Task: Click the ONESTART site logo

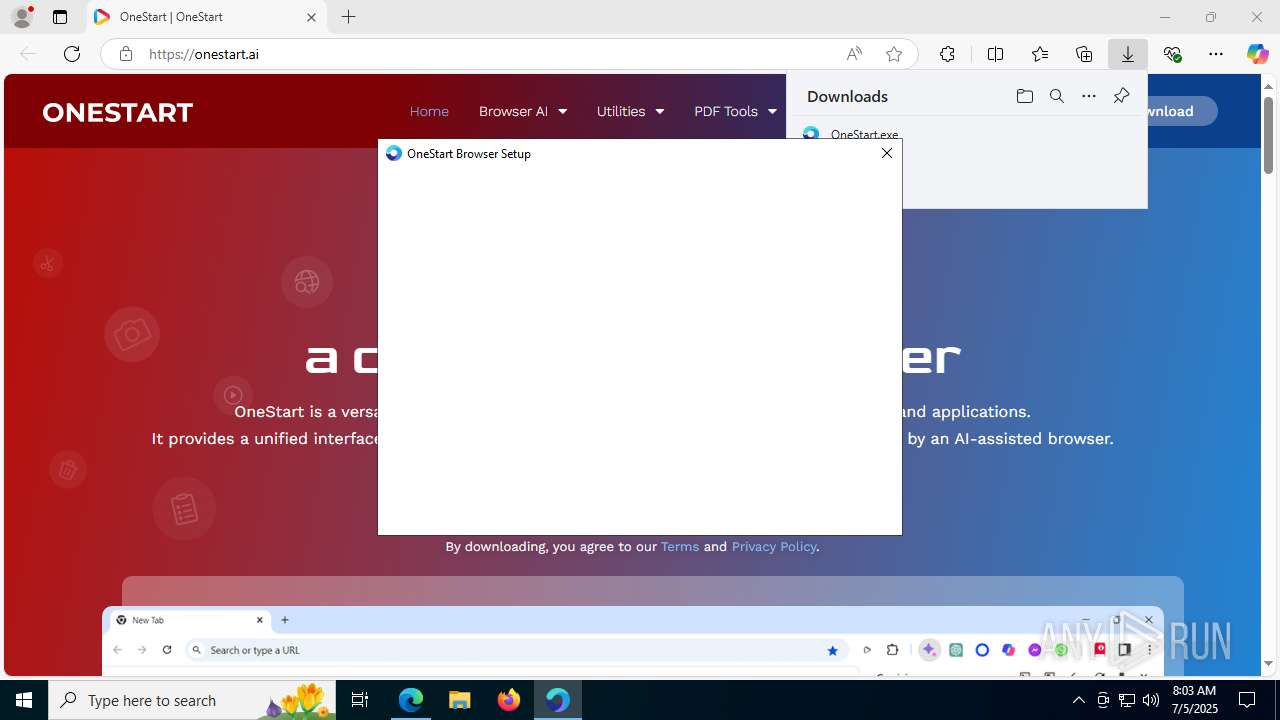Action: pos(118,112)
